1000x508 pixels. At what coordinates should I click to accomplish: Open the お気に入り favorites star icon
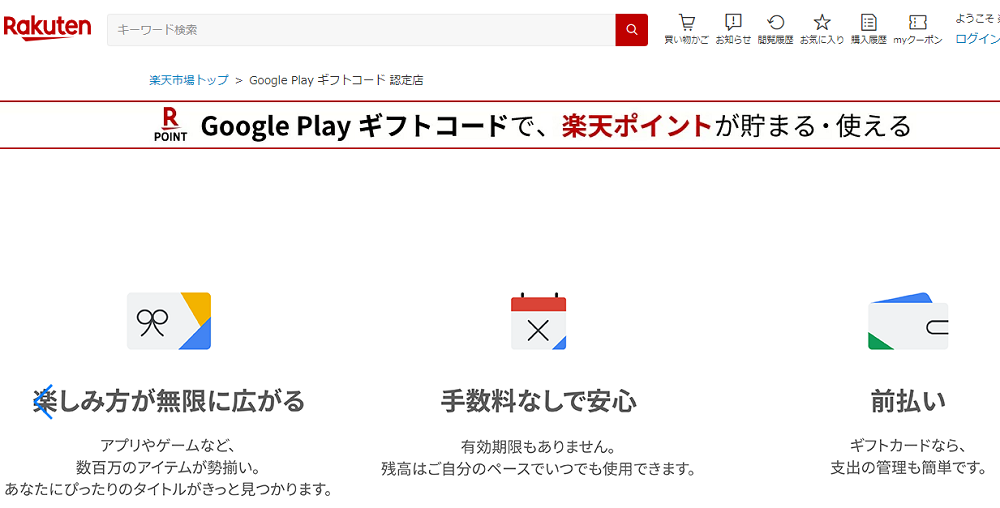(822, 29)
